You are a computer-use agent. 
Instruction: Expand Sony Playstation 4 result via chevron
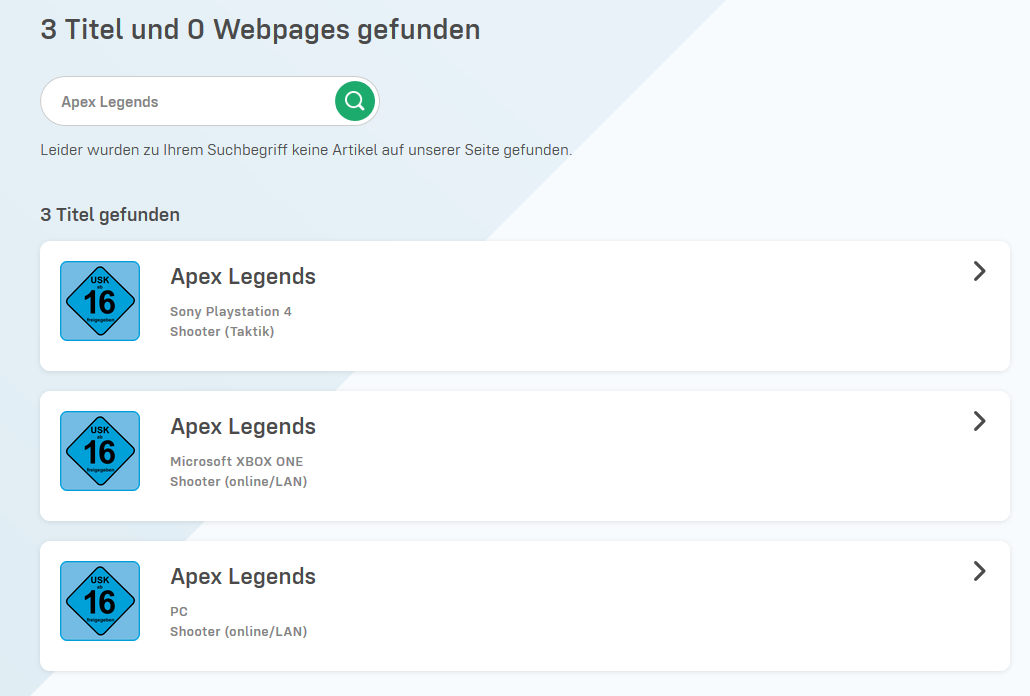tap(979, 271)
